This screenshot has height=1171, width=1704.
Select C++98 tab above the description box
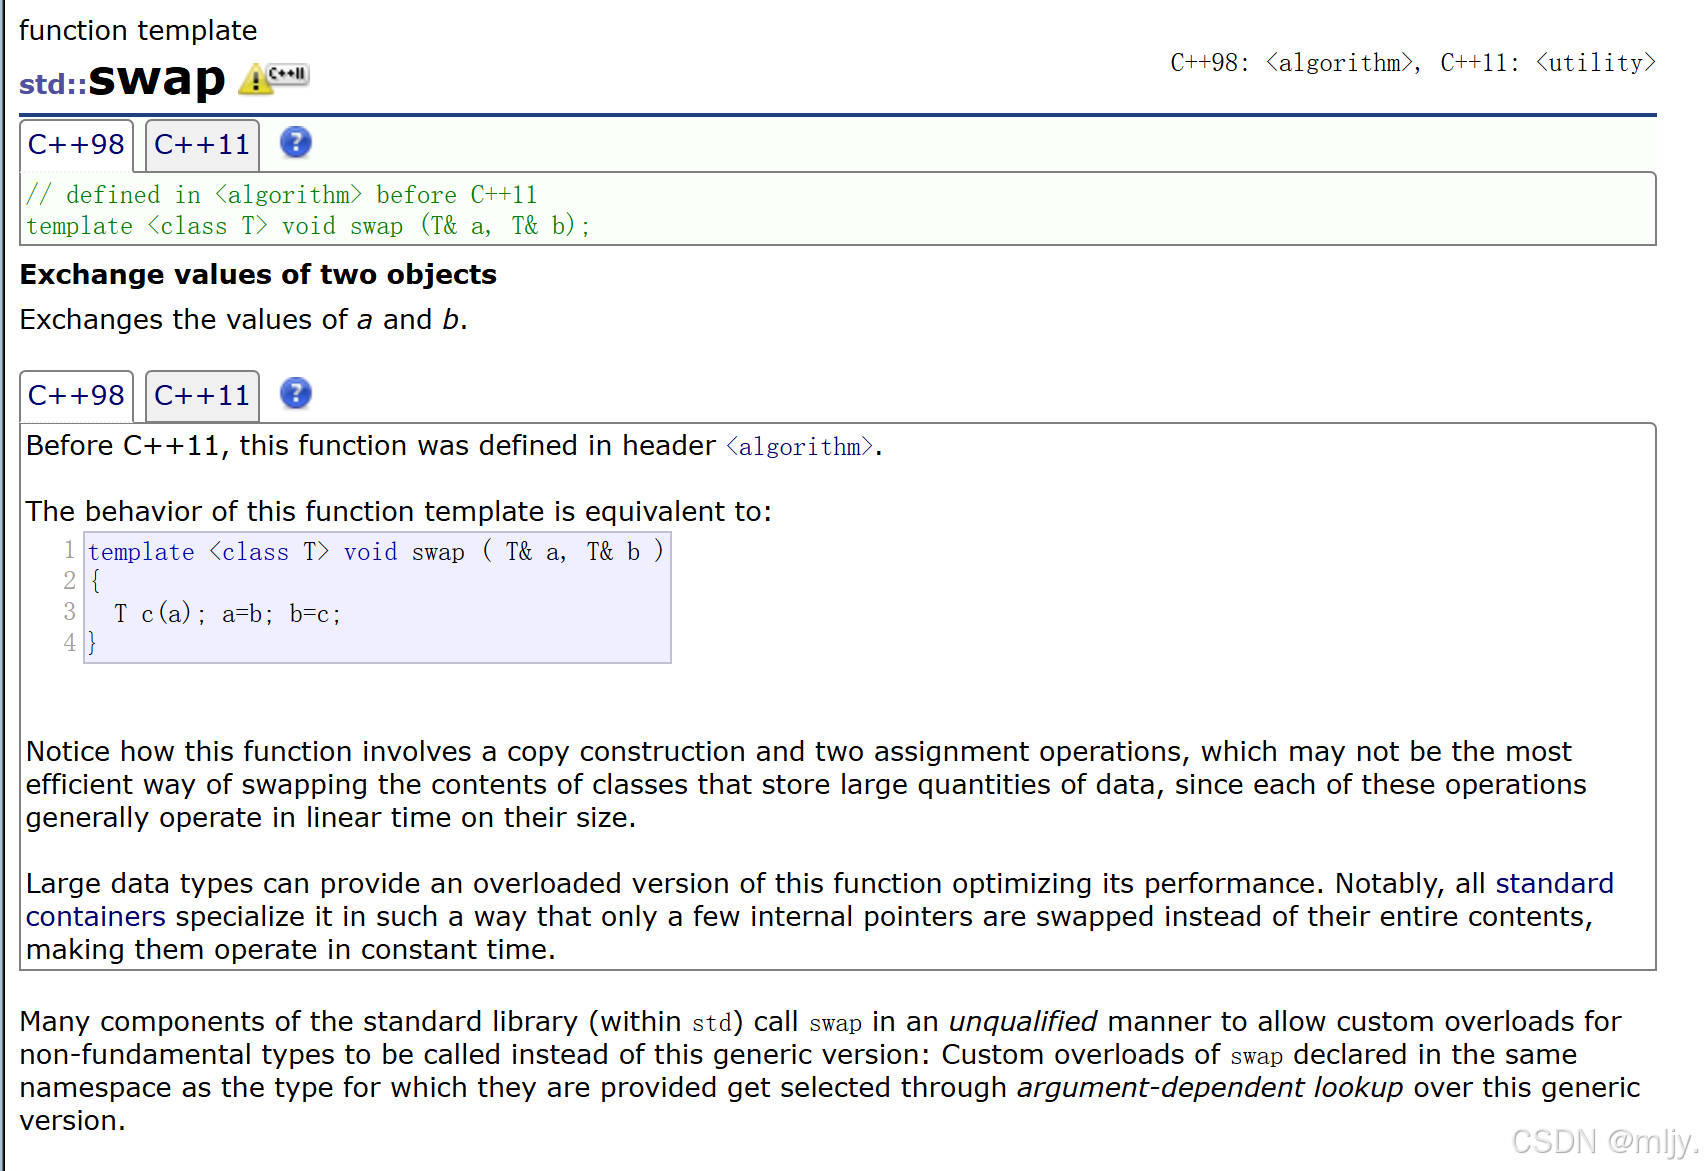click(x=76, y=396)
